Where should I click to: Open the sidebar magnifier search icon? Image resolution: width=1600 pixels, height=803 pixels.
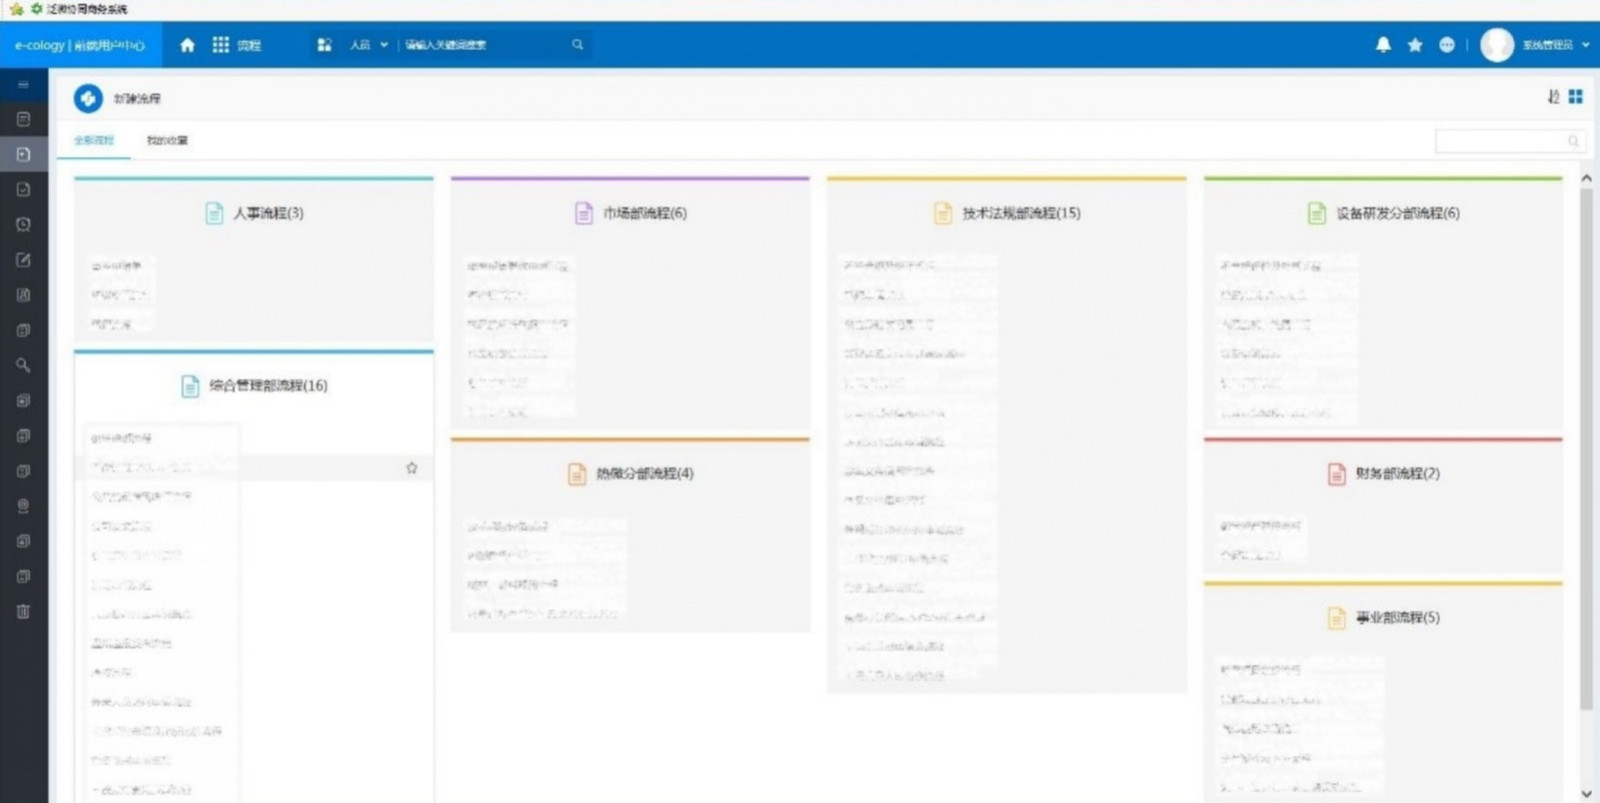(23, 365)
